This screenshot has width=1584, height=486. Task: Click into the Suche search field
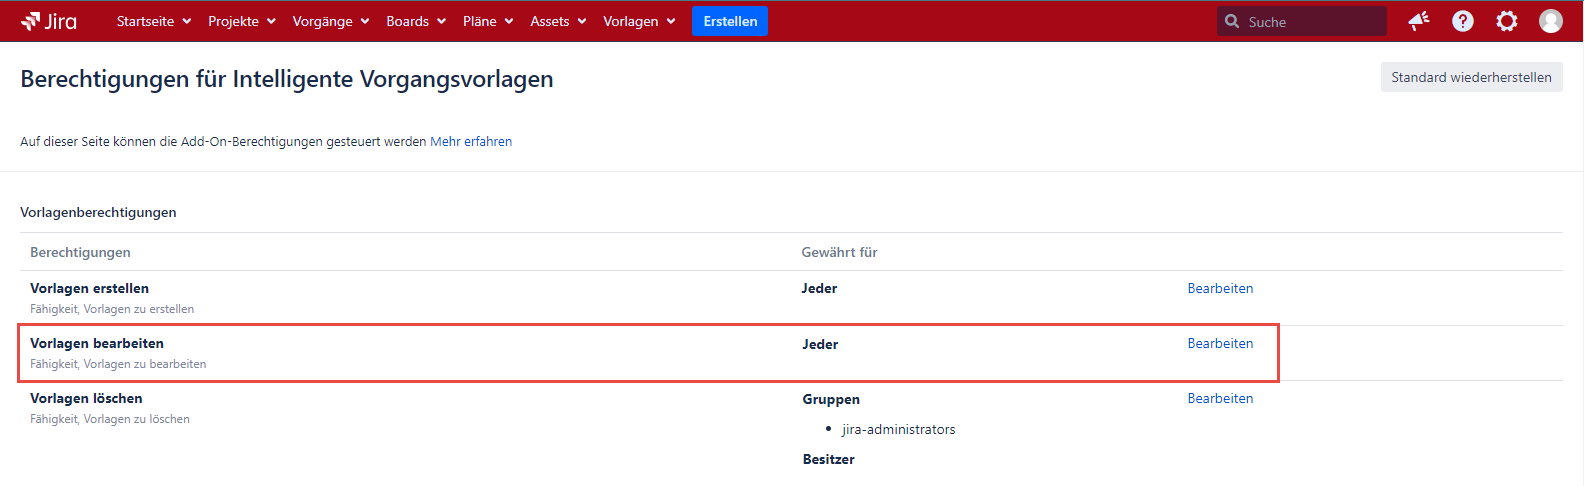click(1312, 21)
